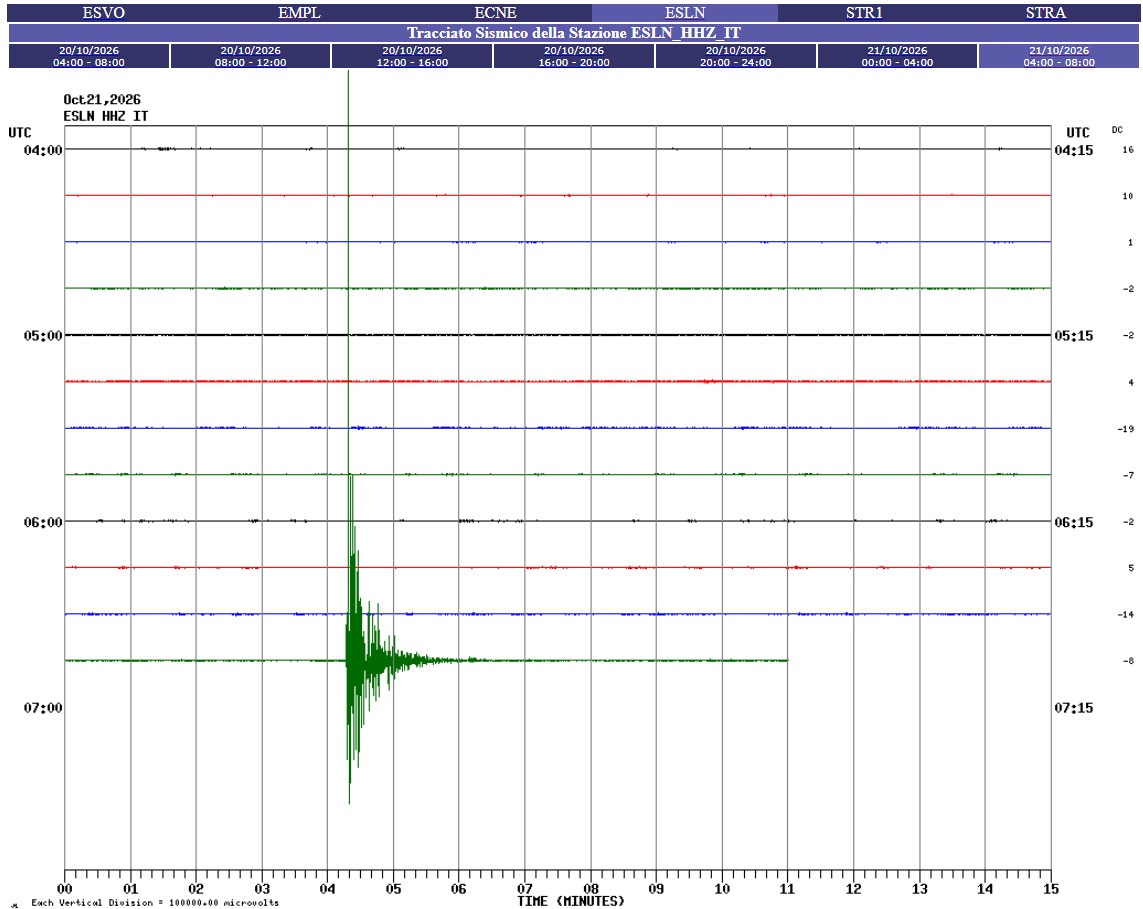Click 'Each Vertical Division = 100000.00 microvolts' note
Screen dimensions: 1143x909
coord(155,902)
